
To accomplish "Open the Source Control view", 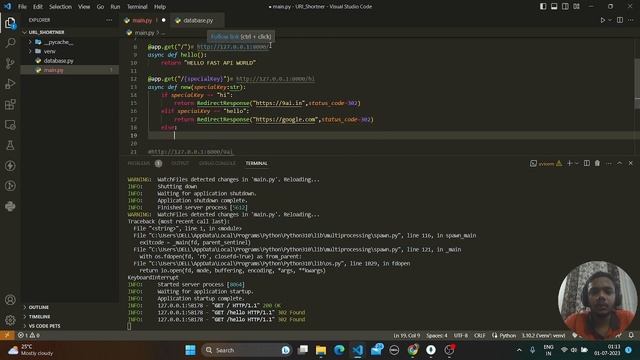I will click(10, 63).
